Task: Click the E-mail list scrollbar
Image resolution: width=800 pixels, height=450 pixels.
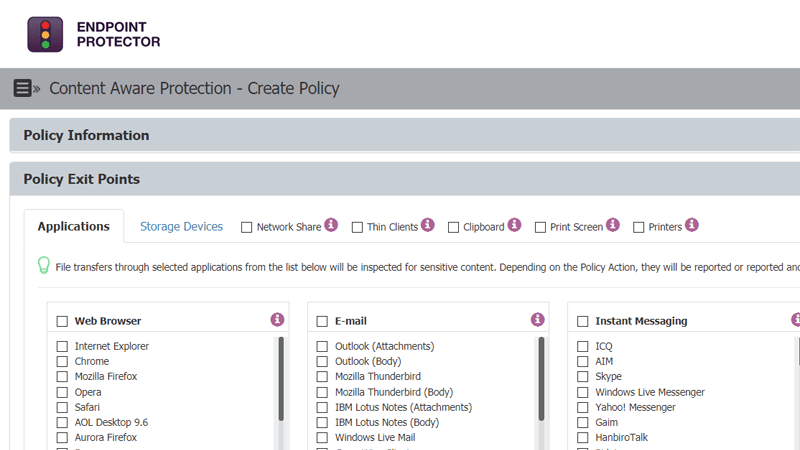Action: coord(541,379)
